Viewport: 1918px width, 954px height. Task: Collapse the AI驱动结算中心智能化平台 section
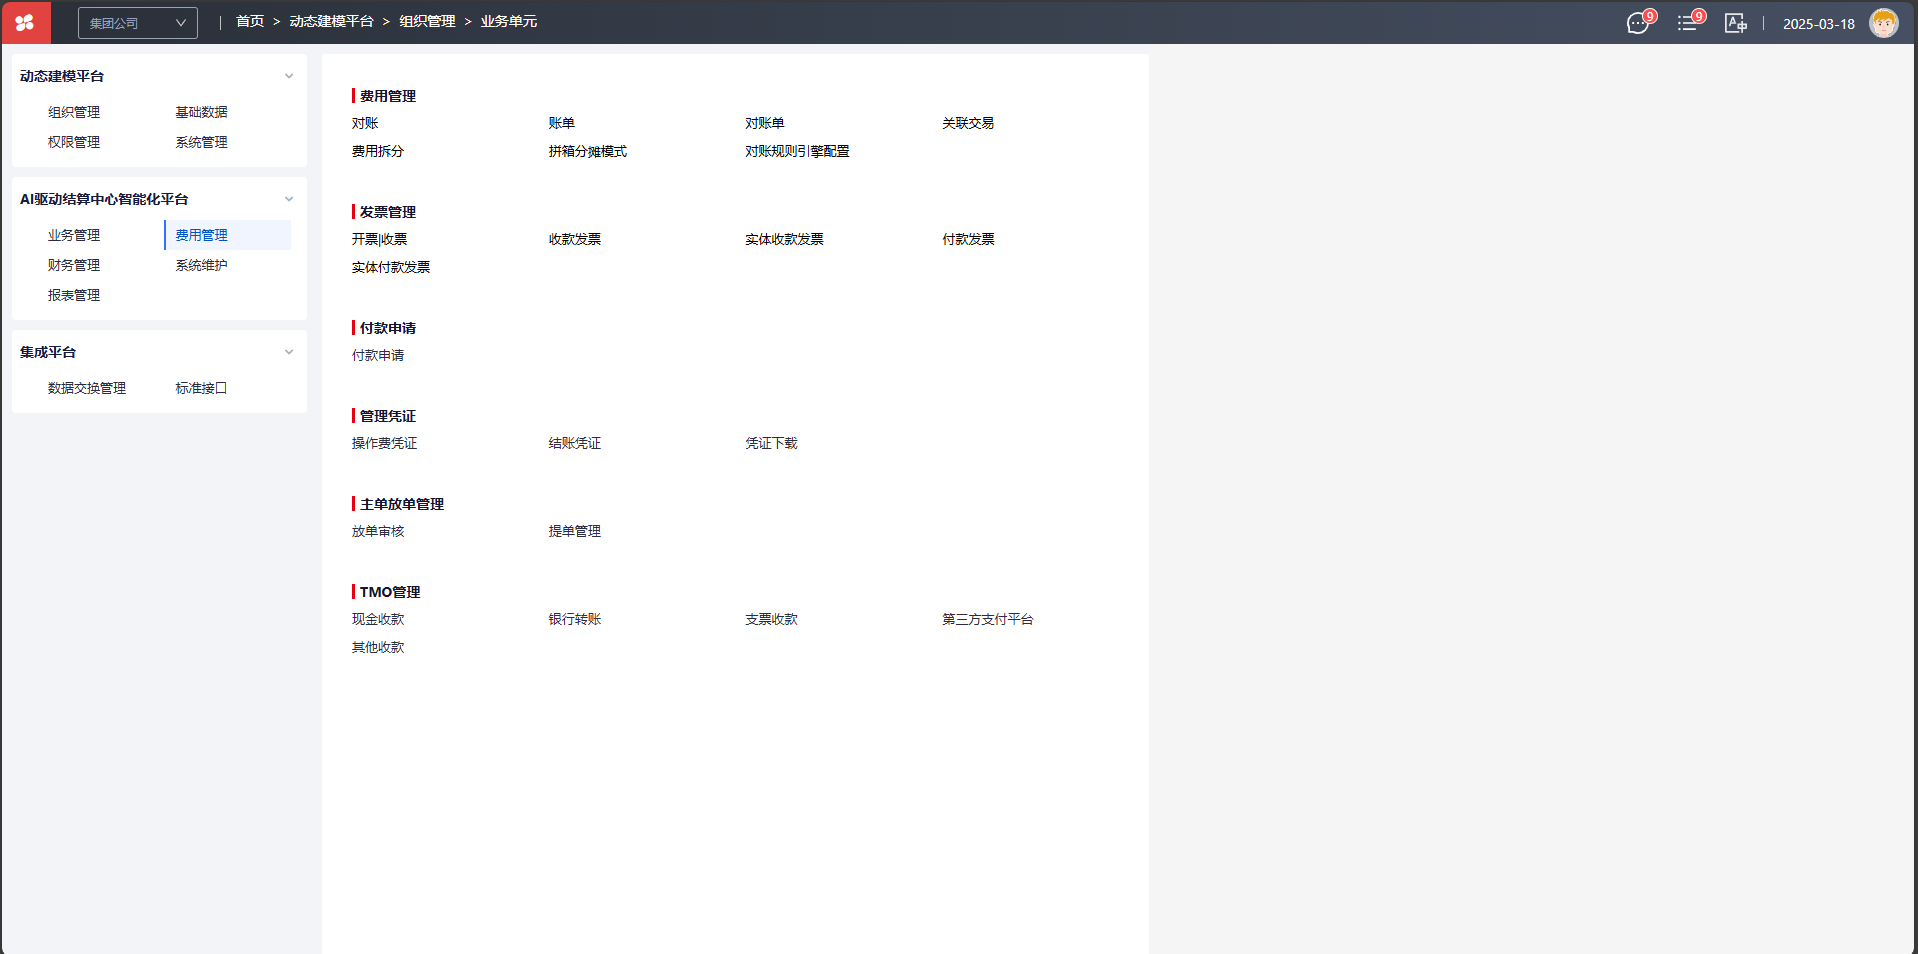point(289,199)
